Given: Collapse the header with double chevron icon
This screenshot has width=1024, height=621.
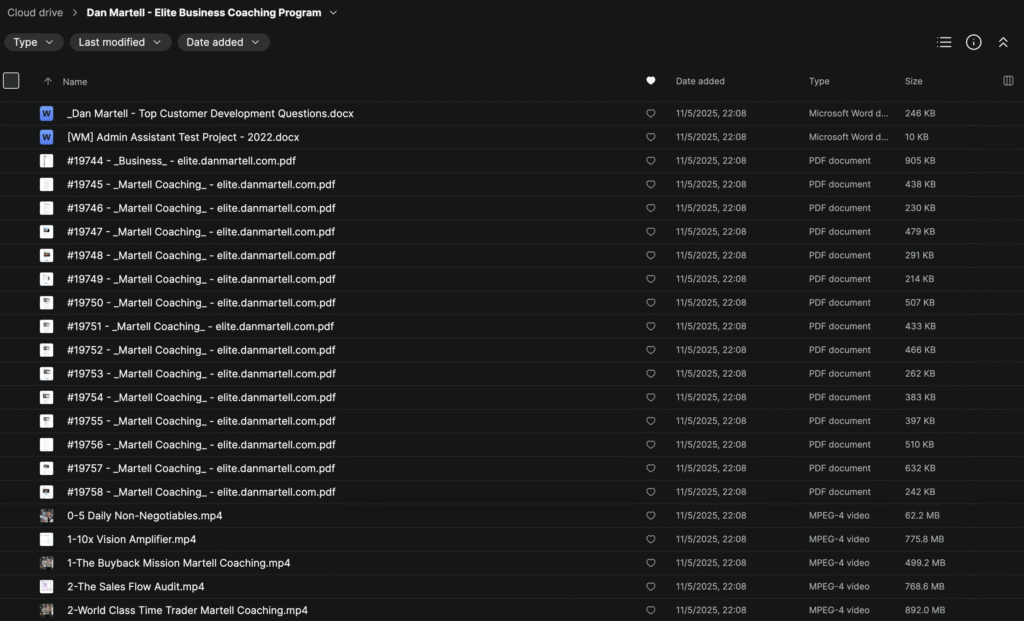Looking at the screenshot, I should (x=1003, y=42).
